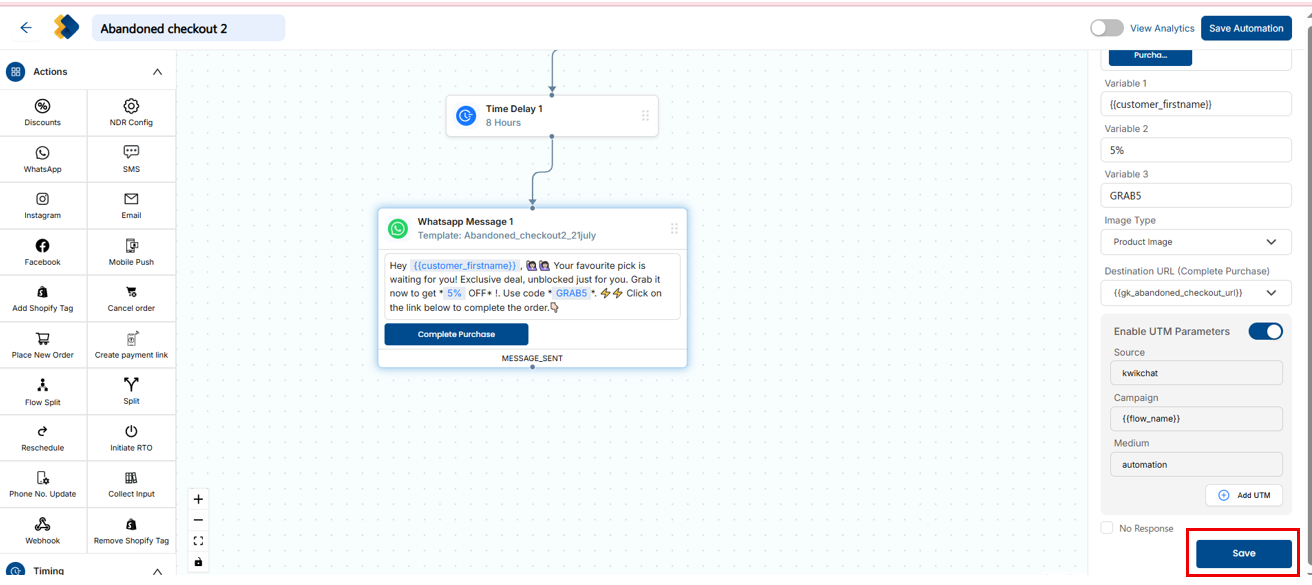1312x585 pixels.
Task: Insert a Split node
Action: click(131, 392)
